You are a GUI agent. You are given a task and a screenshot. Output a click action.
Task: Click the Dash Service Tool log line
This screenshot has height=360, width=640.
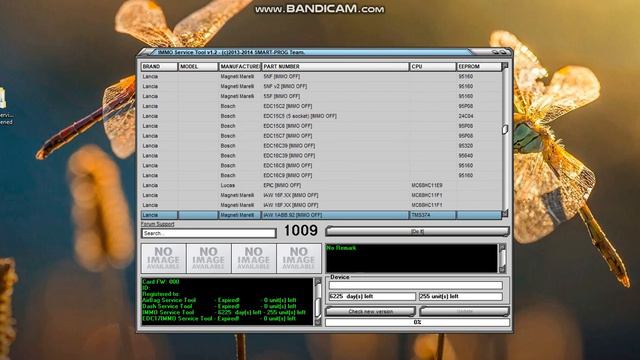tap(219, 306)
